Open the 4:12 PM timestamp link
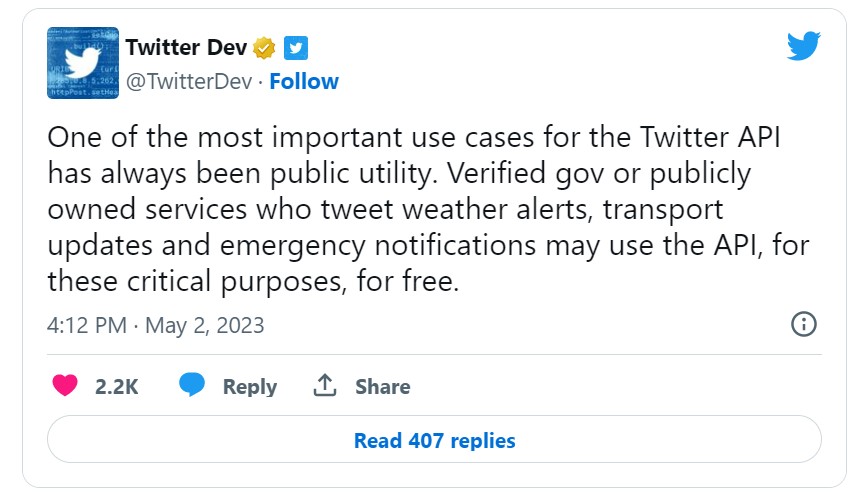856x495 pixels. (87, 326)
